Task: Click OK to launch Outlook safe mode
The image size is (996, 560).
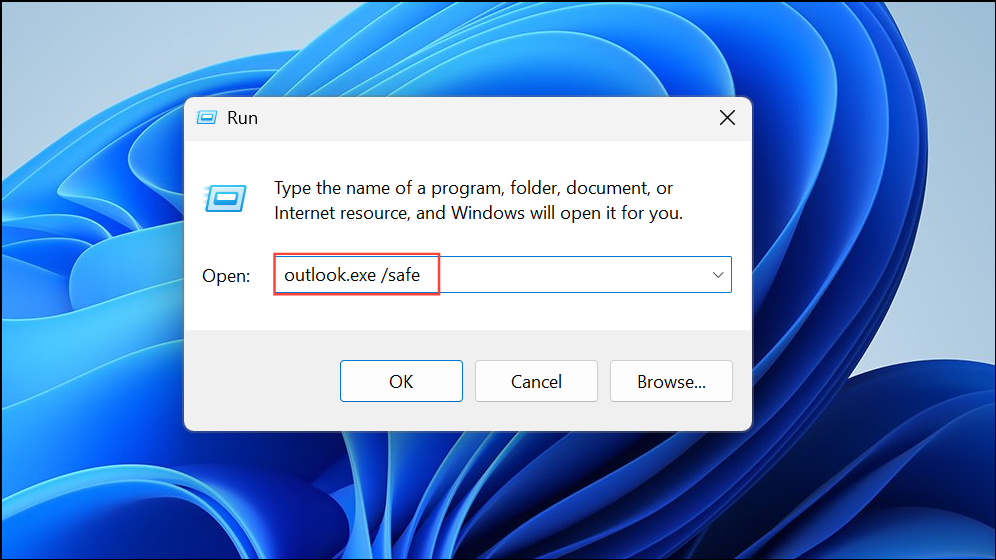Action: click(401, 381)
